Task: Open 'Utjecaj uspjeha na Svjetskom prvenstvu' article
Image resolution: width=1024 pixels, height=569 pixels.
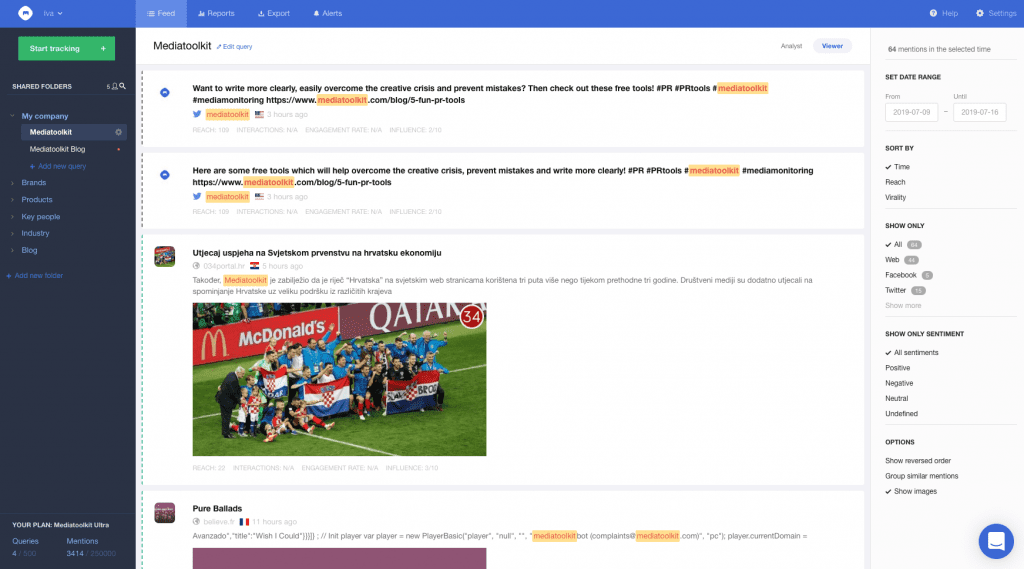Action: [317, 253]
